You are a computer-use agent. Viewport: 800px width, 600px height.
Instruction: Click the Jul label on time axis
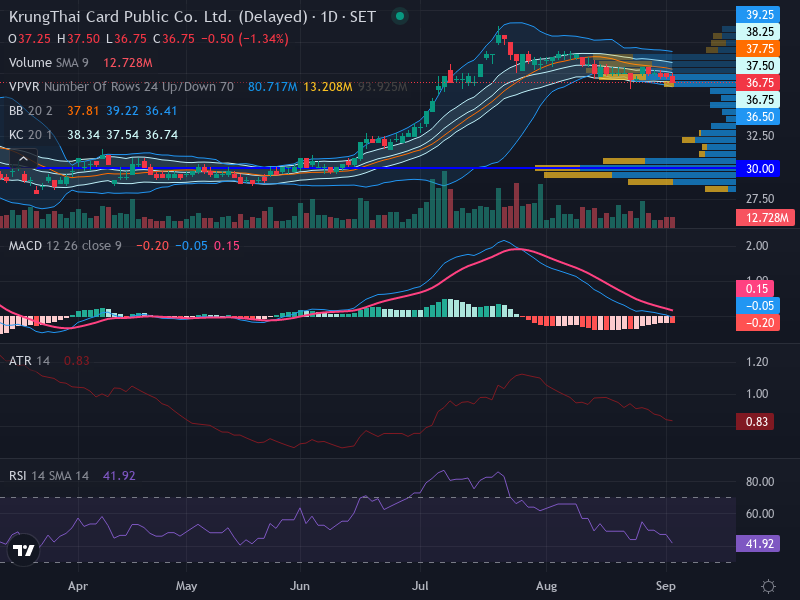tap(420, 586)
